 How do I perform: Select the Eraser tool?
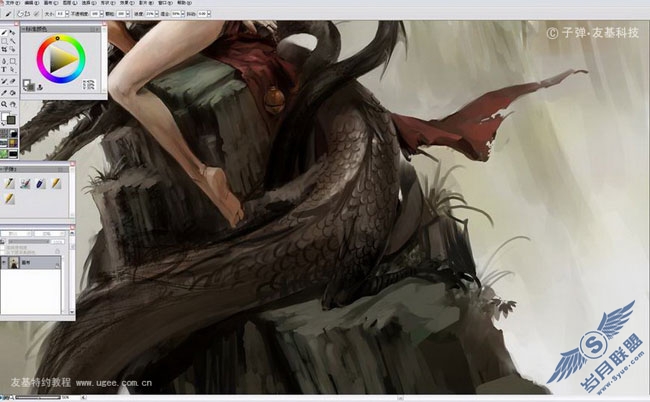tap(12, 81)
